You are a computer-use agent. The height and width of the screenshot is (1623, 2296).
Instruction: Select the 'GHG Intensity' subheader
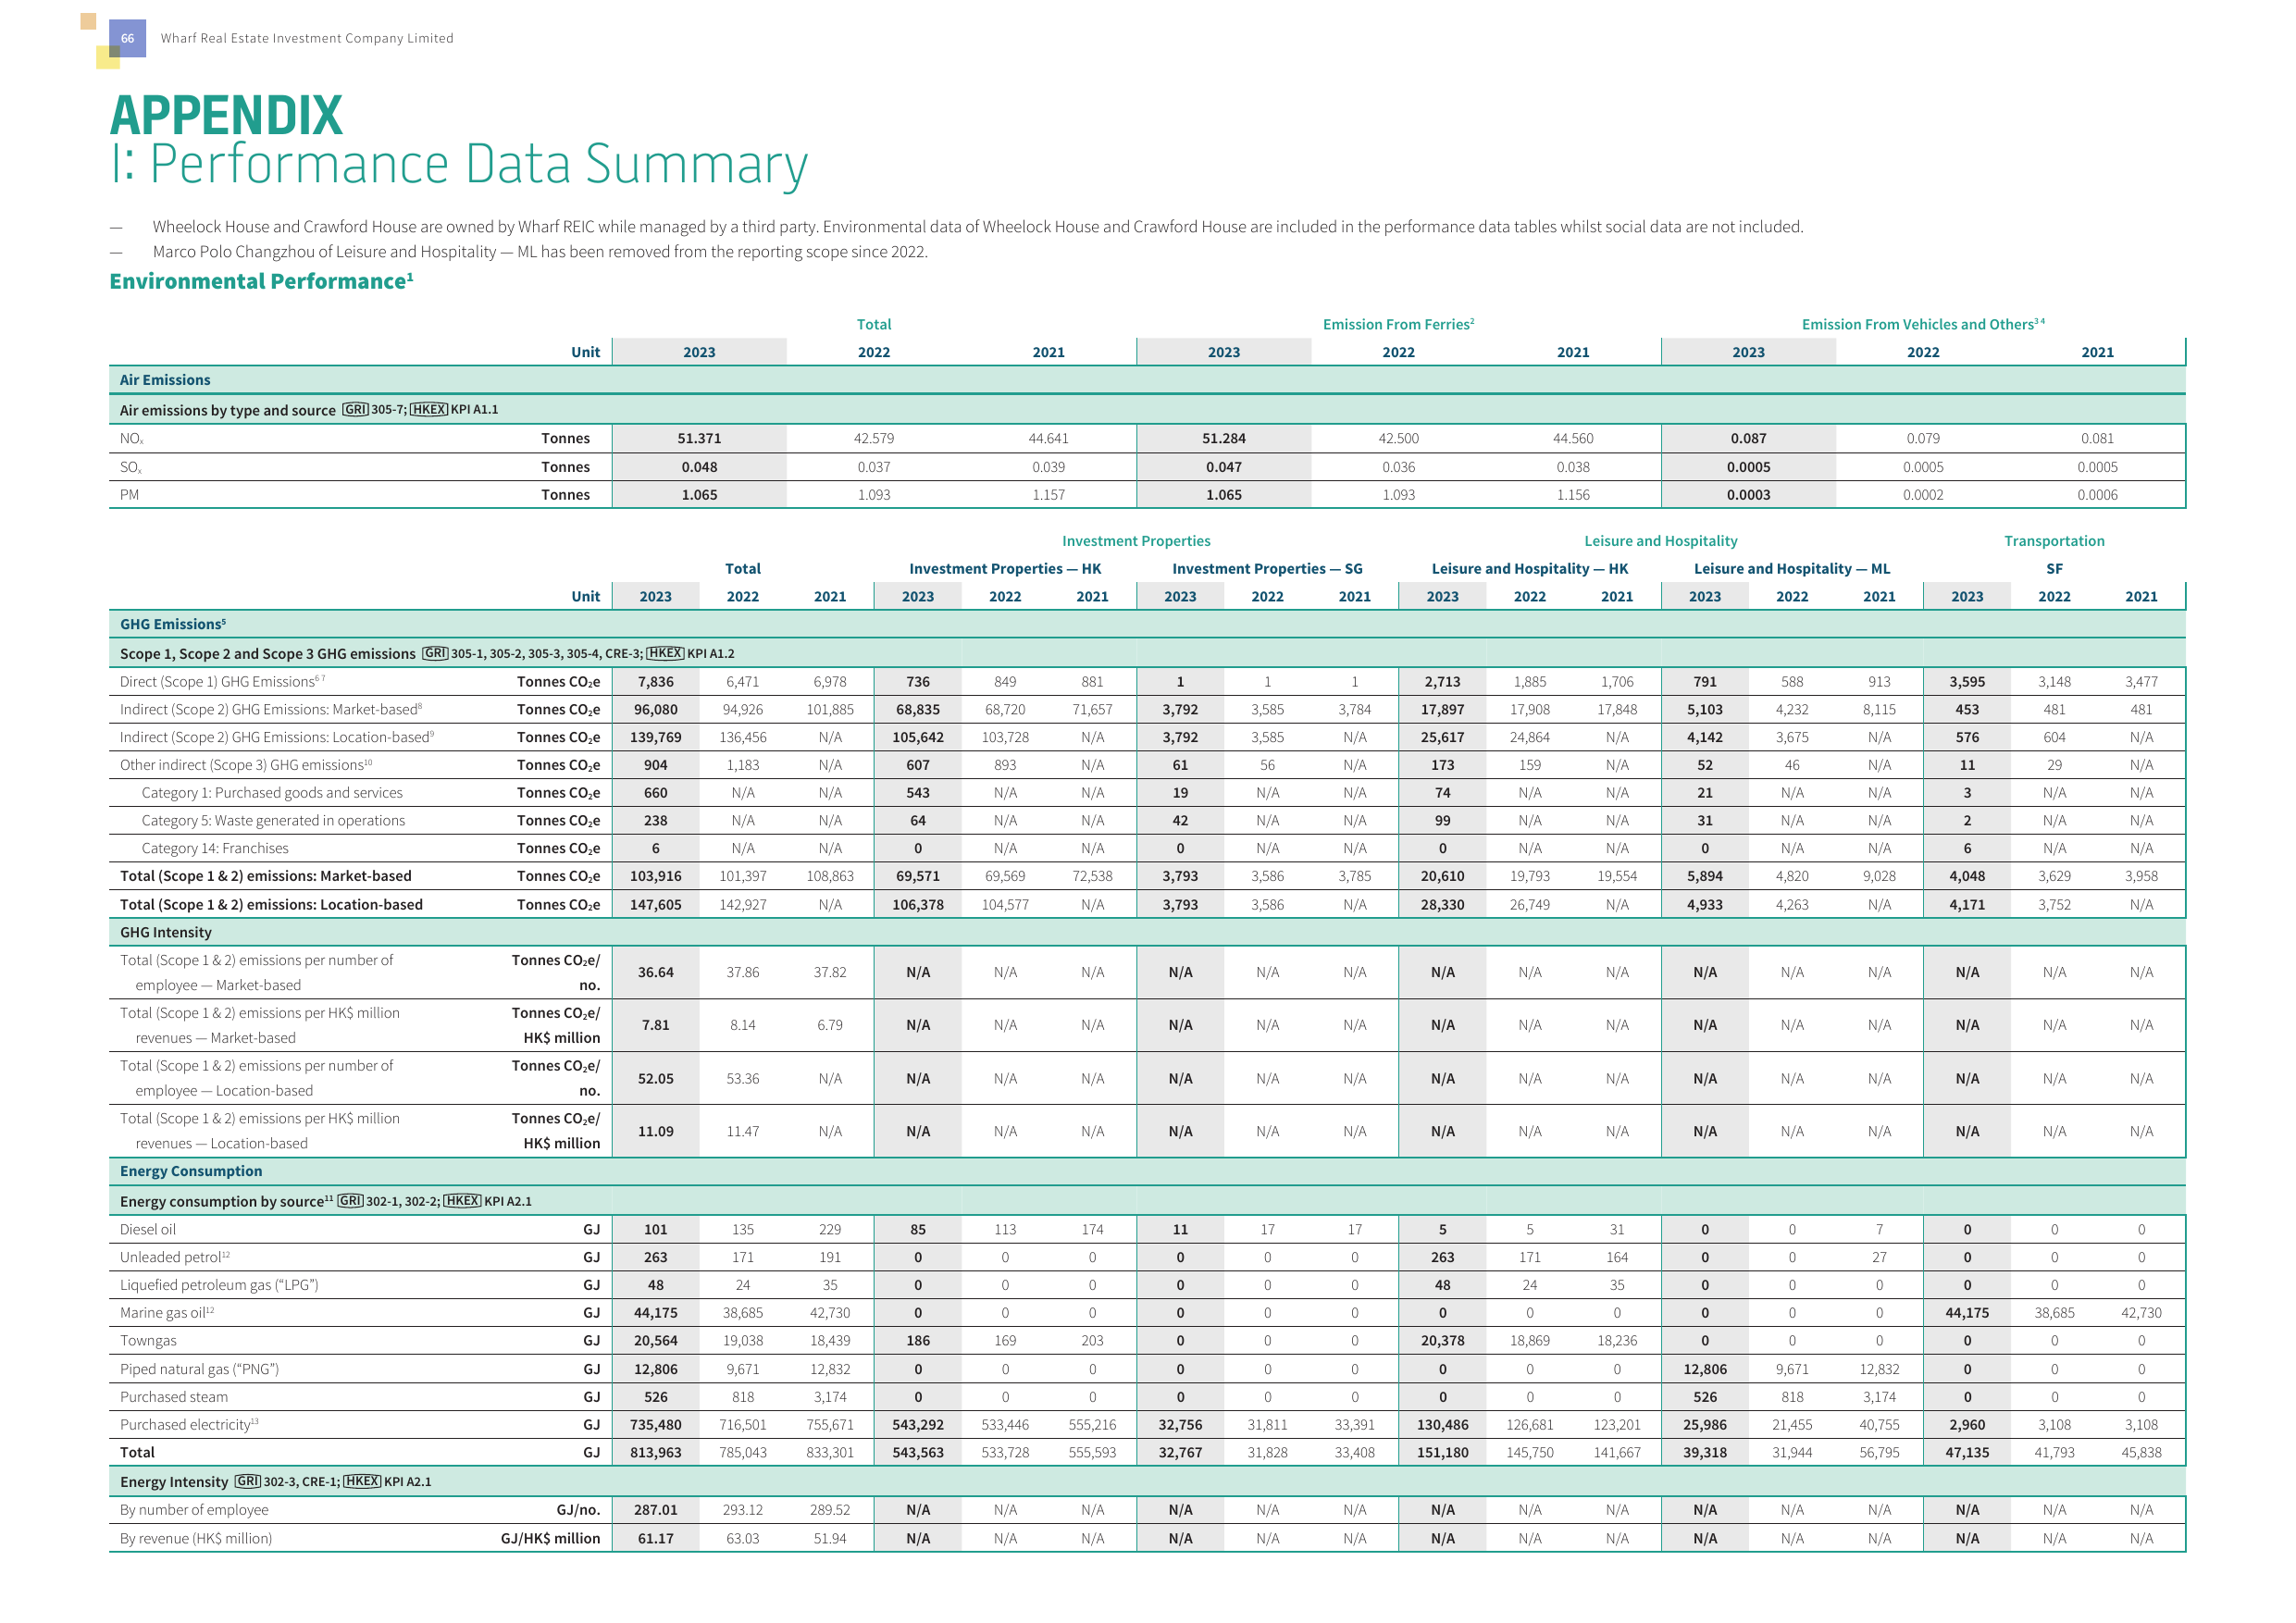point(166,933)
